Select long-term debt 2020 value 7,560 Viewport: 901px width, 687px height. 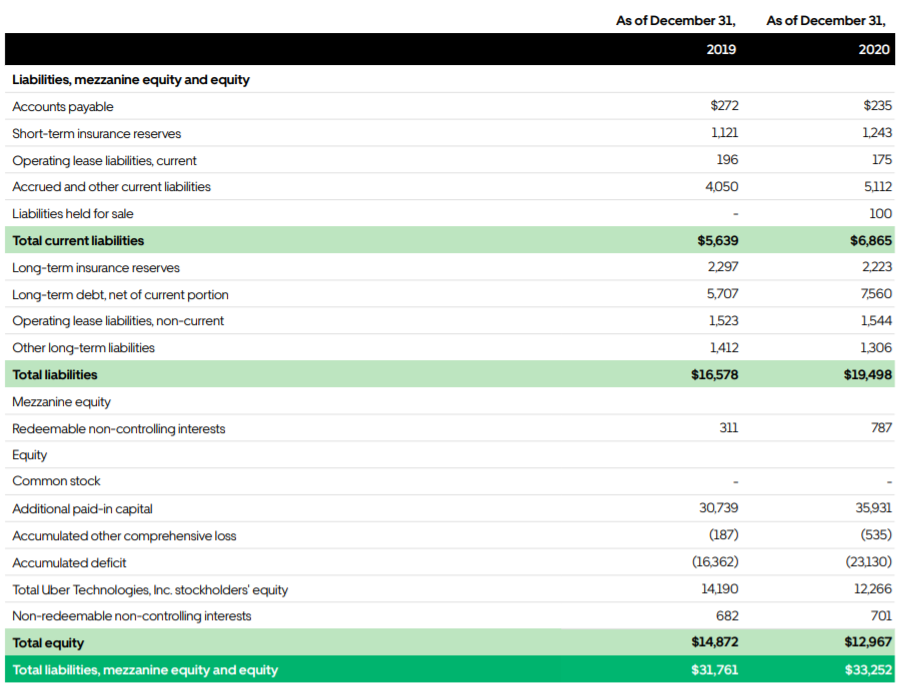click(x=876, y=294)
